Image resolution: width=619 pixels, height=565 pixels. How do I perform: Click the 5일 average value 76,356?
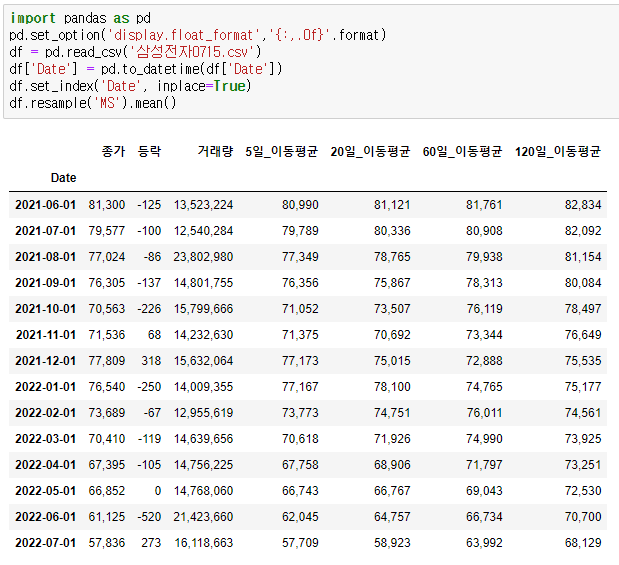point(300,283)
